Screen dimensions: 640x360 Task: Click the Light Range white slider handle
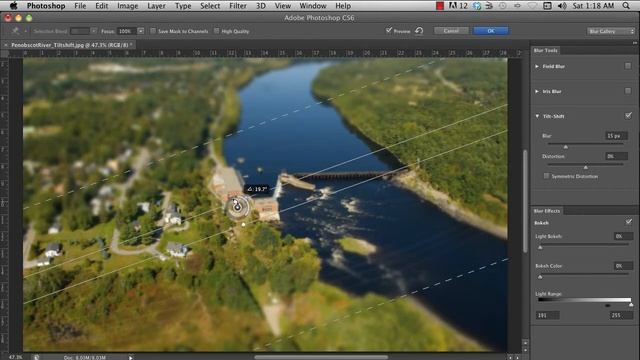pyautogui.click(x=631, y=305)
